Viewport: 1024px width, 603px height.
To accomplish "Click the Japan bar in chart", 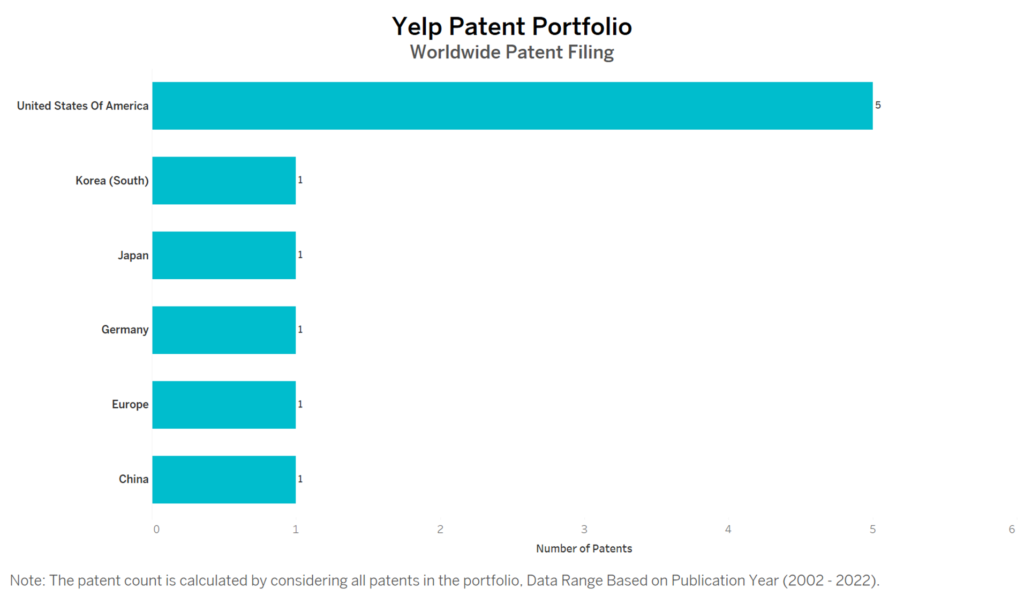I will (x=224, y=255).
